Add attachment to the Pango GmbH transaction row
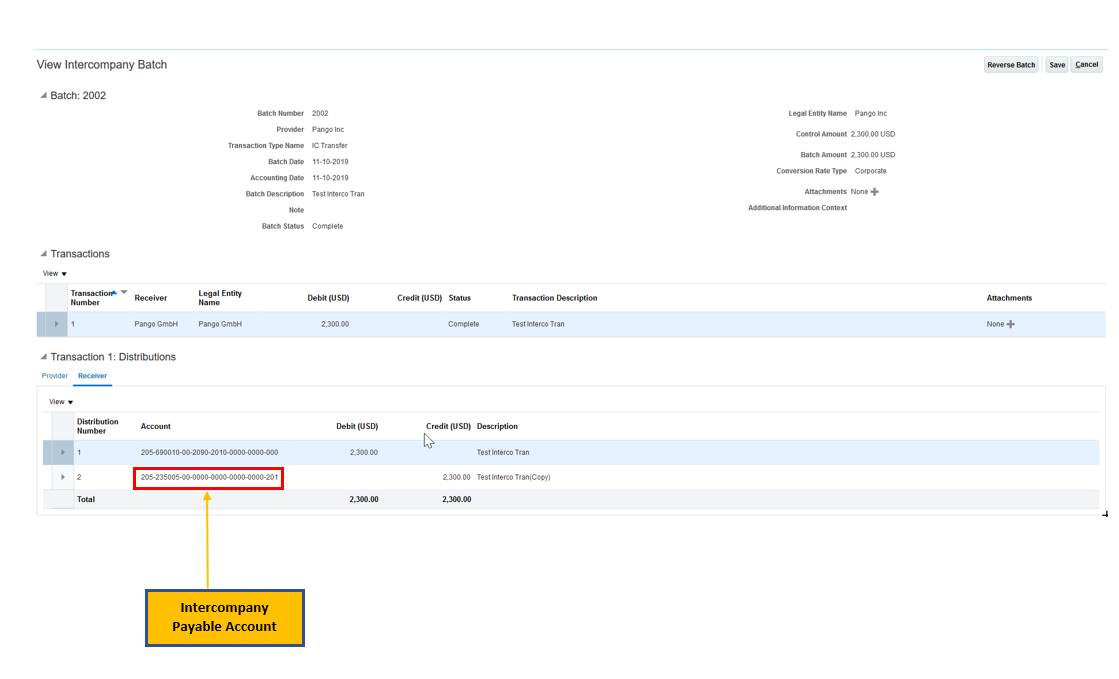 [1010, 324]
